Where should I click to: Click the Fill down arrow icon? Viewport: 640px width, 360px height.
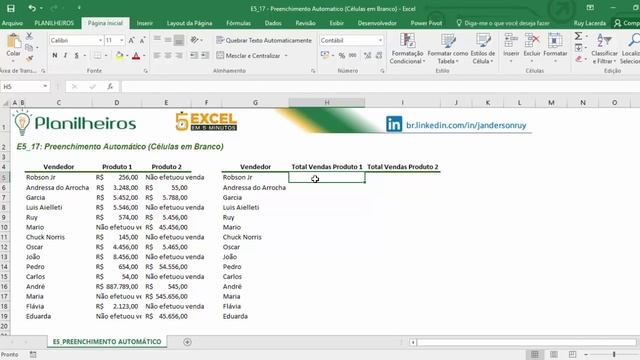click(x=578, y=48)
